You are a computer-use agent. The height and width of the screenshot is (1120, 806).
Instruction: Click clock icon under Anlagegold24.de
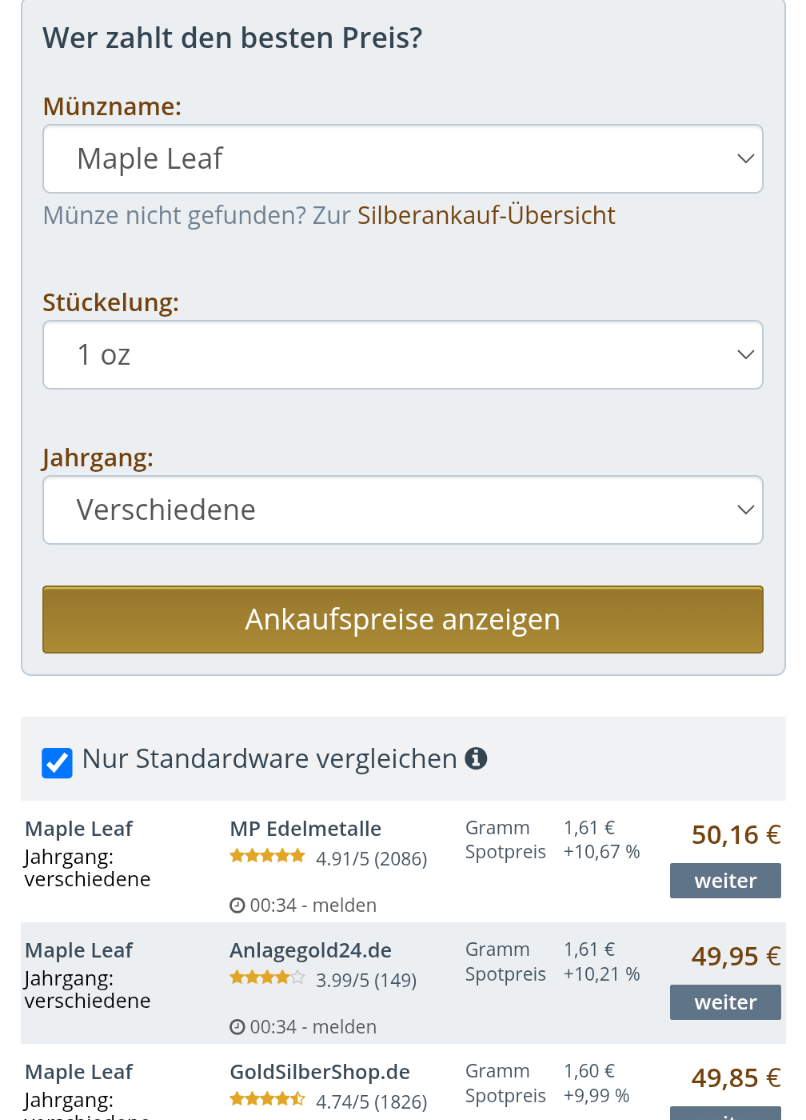click(x=237, y=1027)
